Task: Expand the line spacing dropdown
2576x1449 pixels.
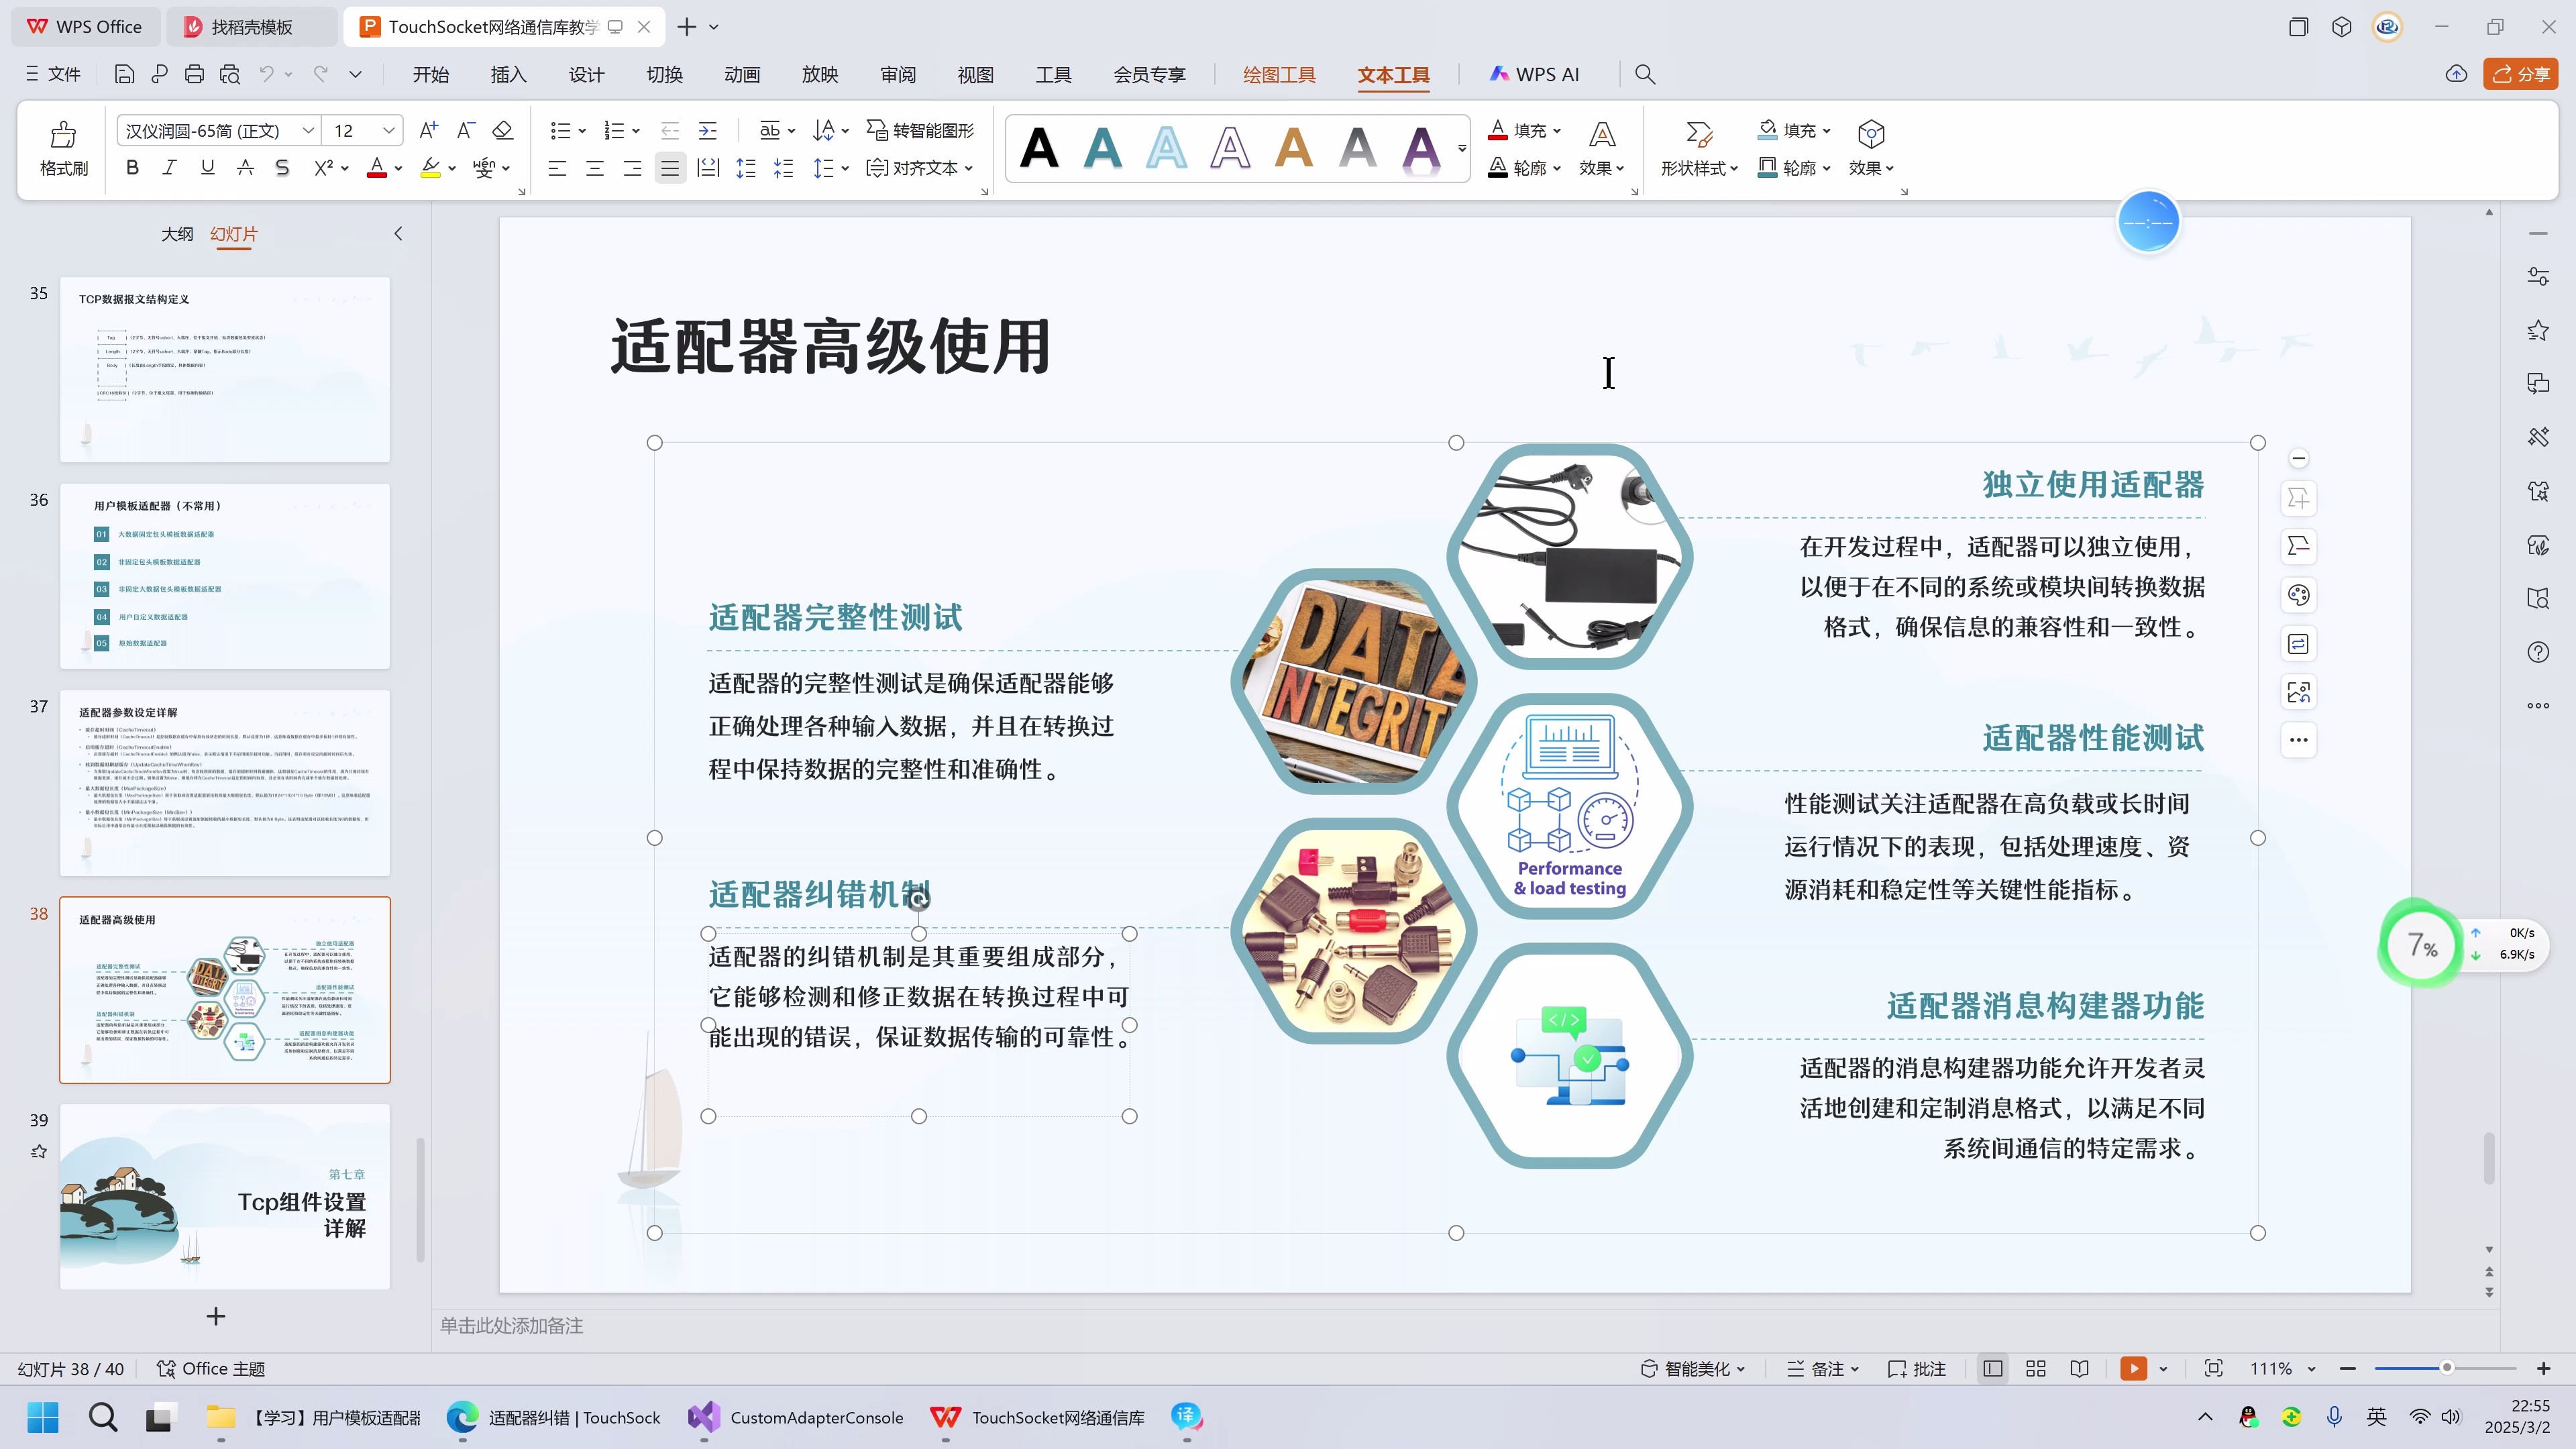Action: 846,168
